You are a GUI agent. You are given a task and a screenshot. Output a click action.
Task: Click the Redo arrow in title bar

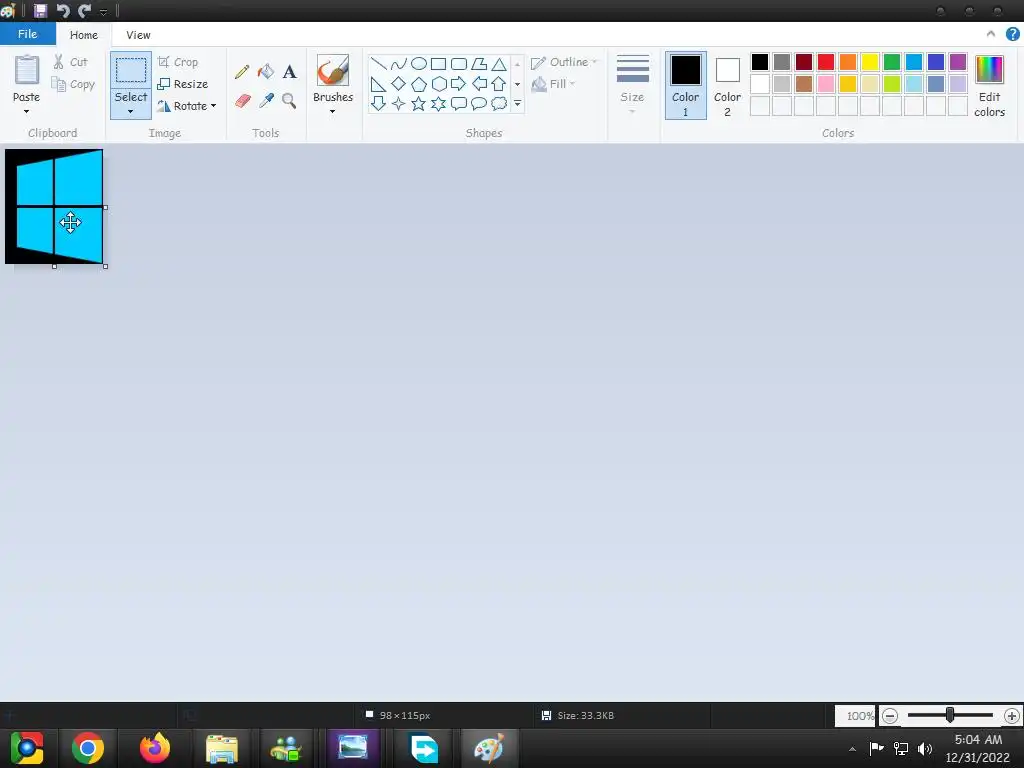click(x=84, y=10)
